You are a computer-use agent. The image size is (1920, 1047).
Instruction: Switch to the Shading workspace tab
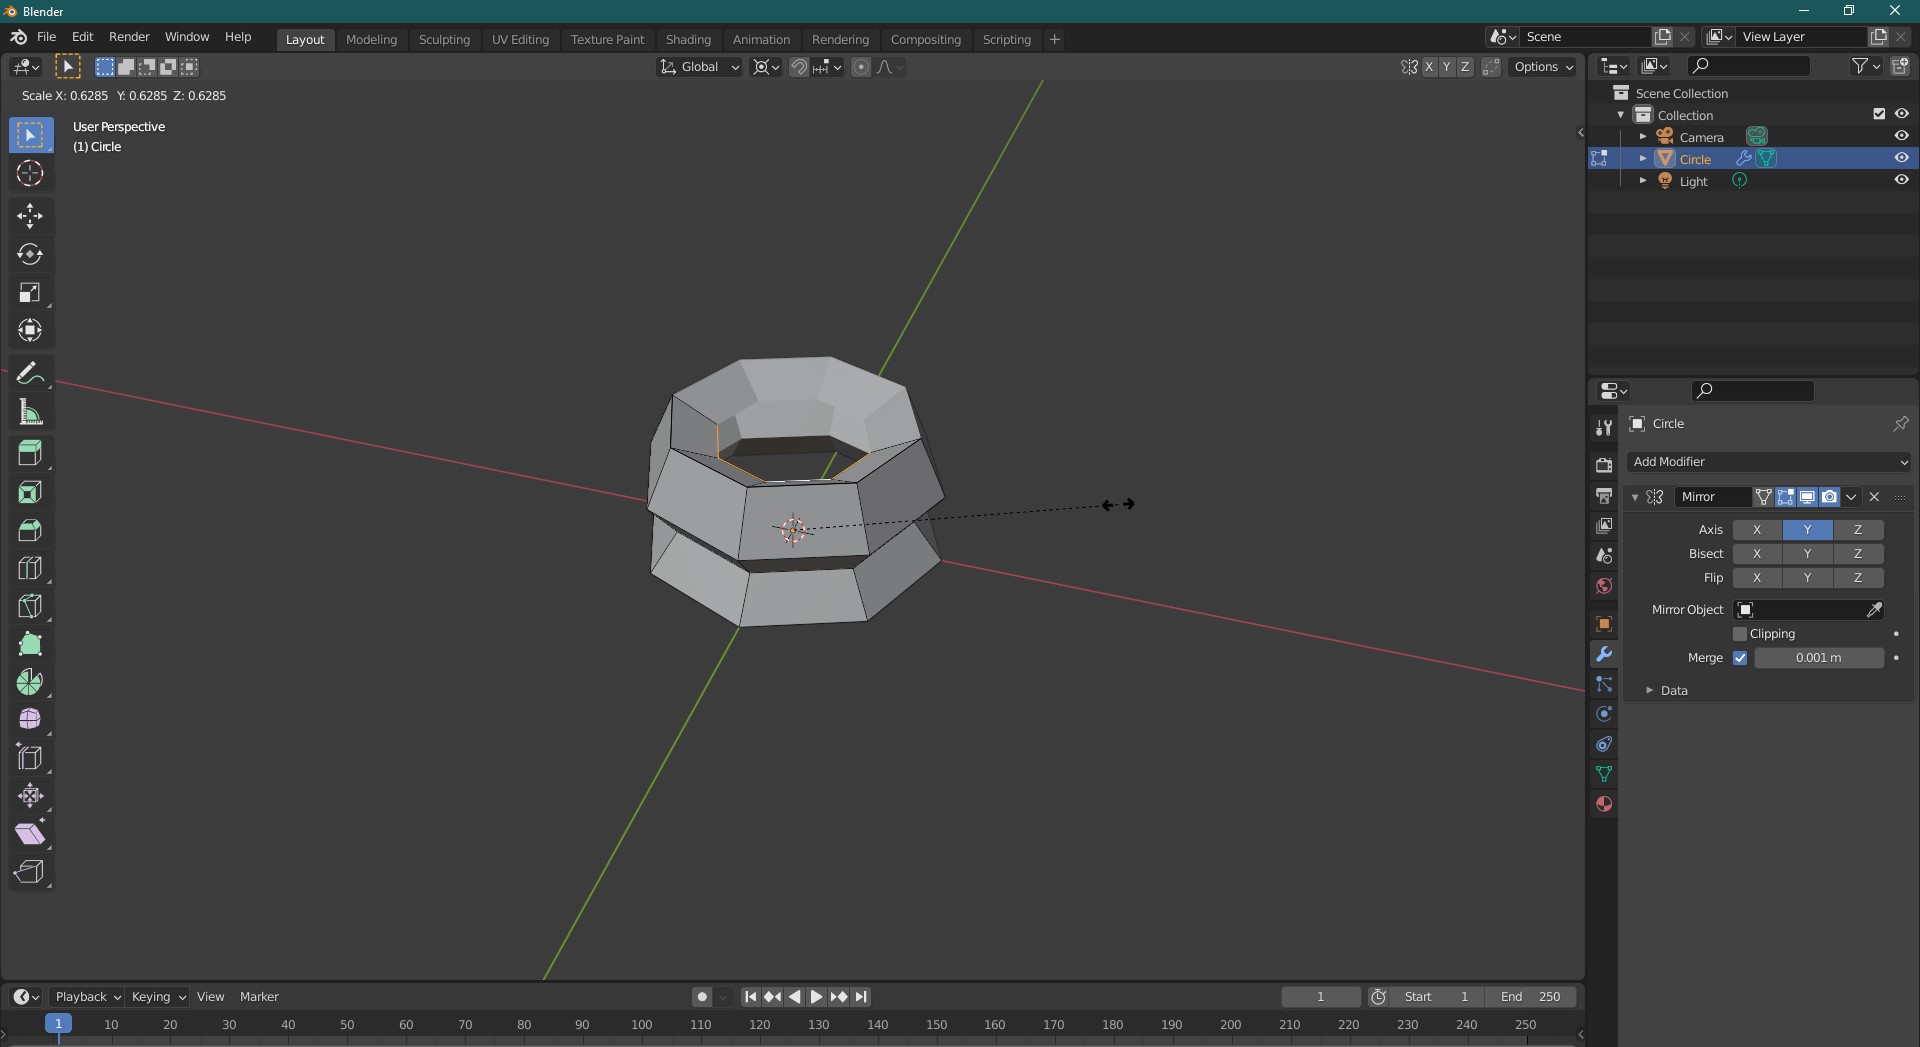pyautogui.click(x=688, y=39)
